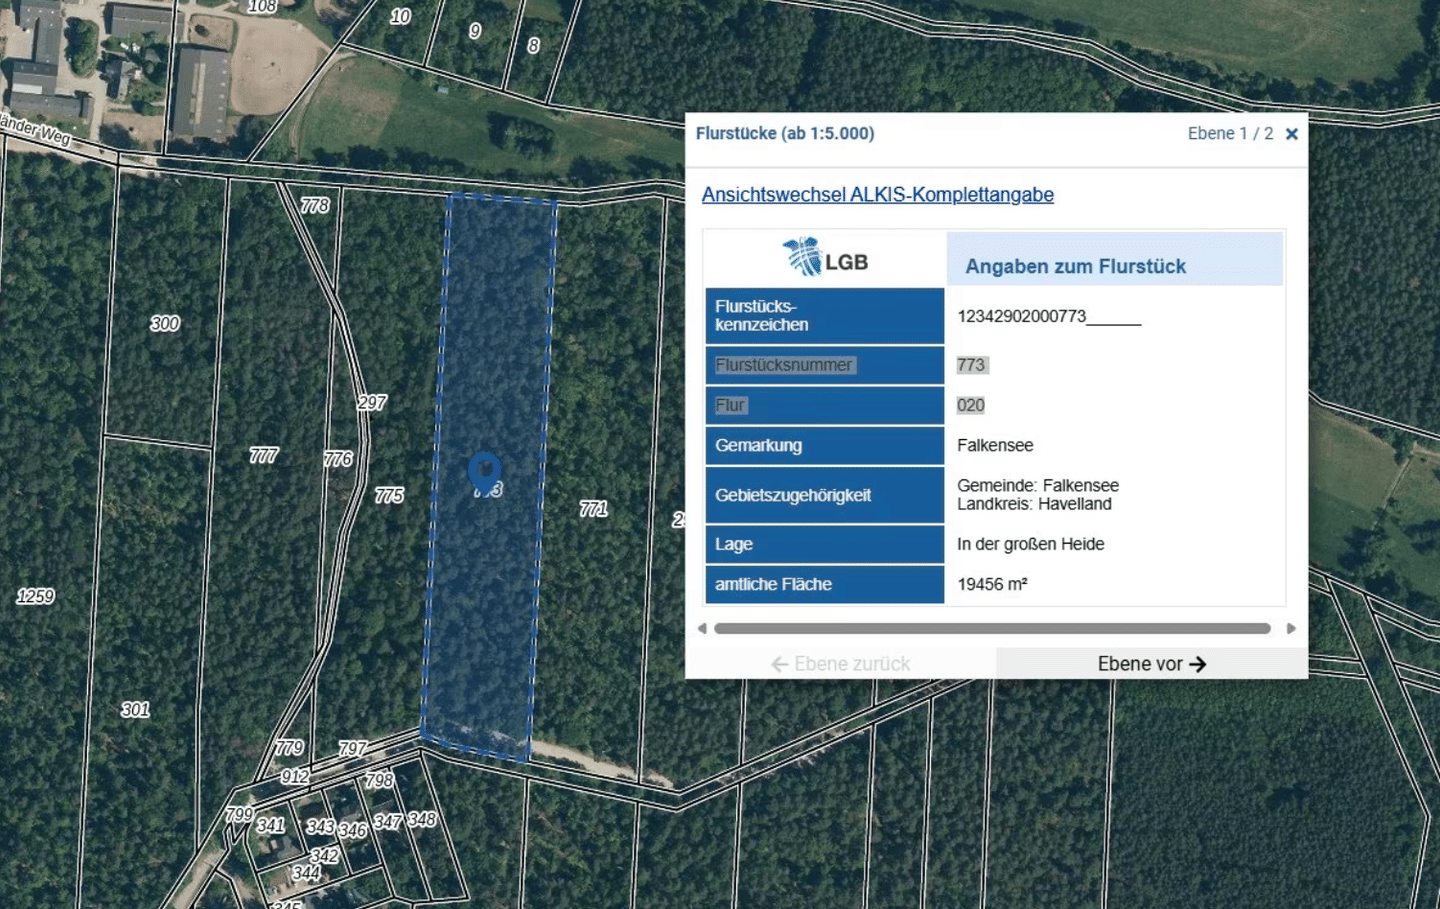Click the Angaben zum Flurstück heading
1440x909 pixels.
(1075, 266)
